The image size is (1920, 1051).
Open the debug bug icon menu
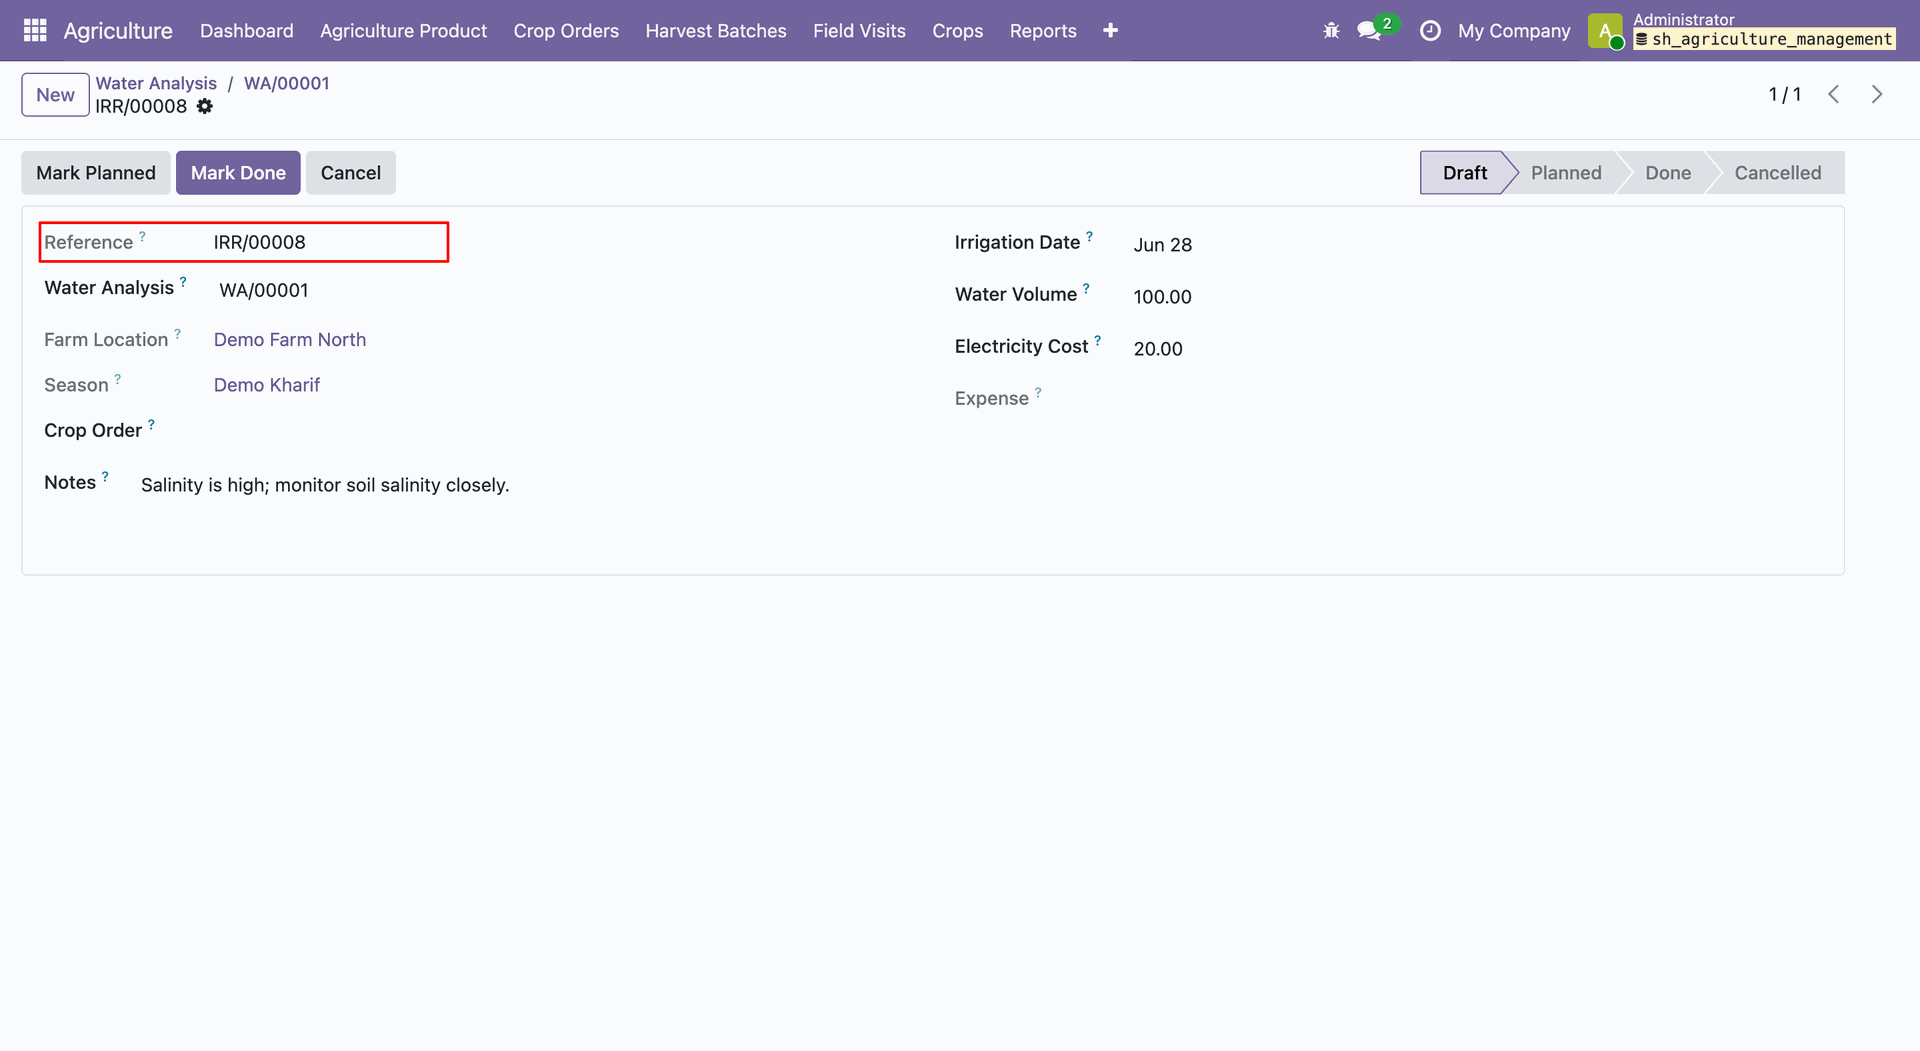pyautogui.click(x=1331, y=31)
